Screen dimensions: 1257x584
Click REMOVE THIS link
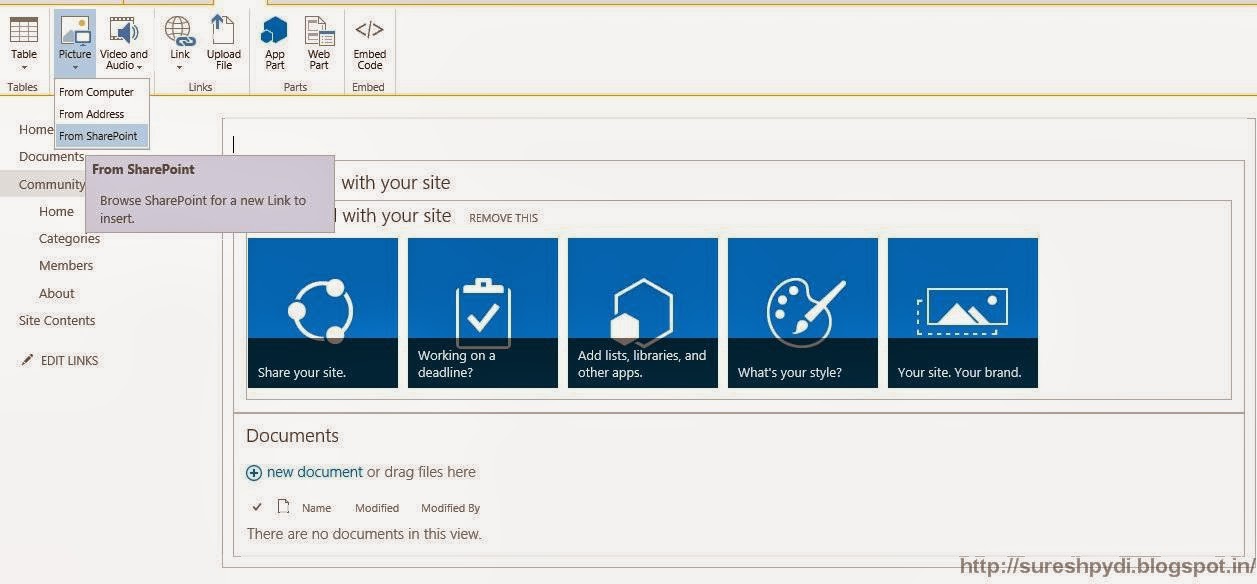coord(503,218)
